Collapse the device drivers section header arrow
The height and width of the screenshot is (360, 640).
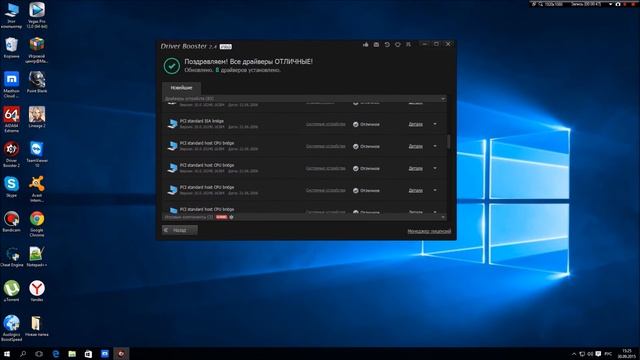[443, 99]
